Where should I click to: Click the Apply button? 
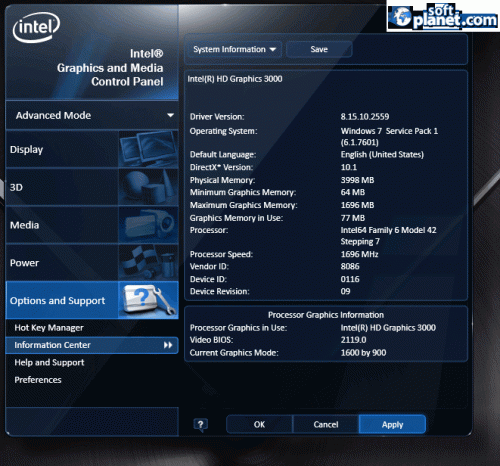[392, 424]
